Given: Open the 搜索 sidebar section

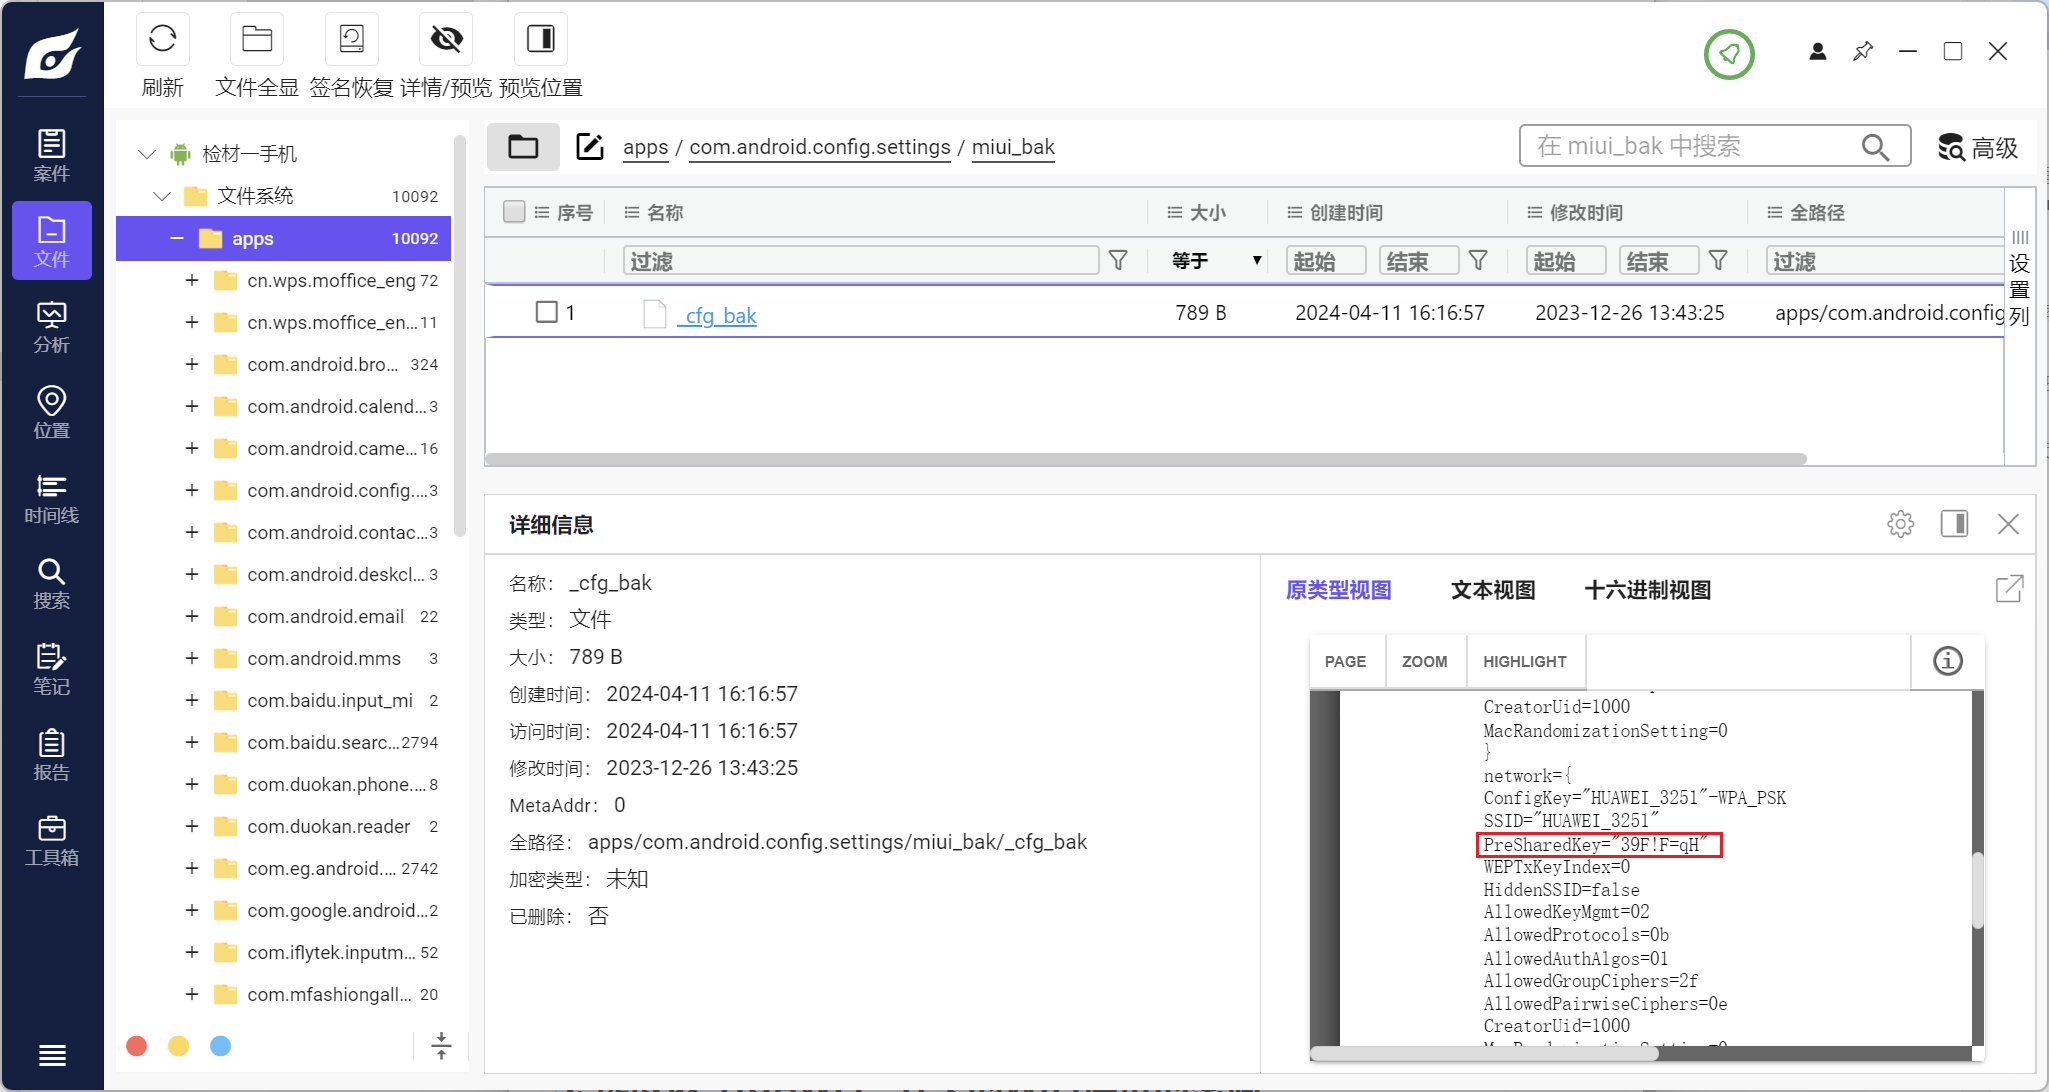Looking at the screenshot, I should [52, 584].
